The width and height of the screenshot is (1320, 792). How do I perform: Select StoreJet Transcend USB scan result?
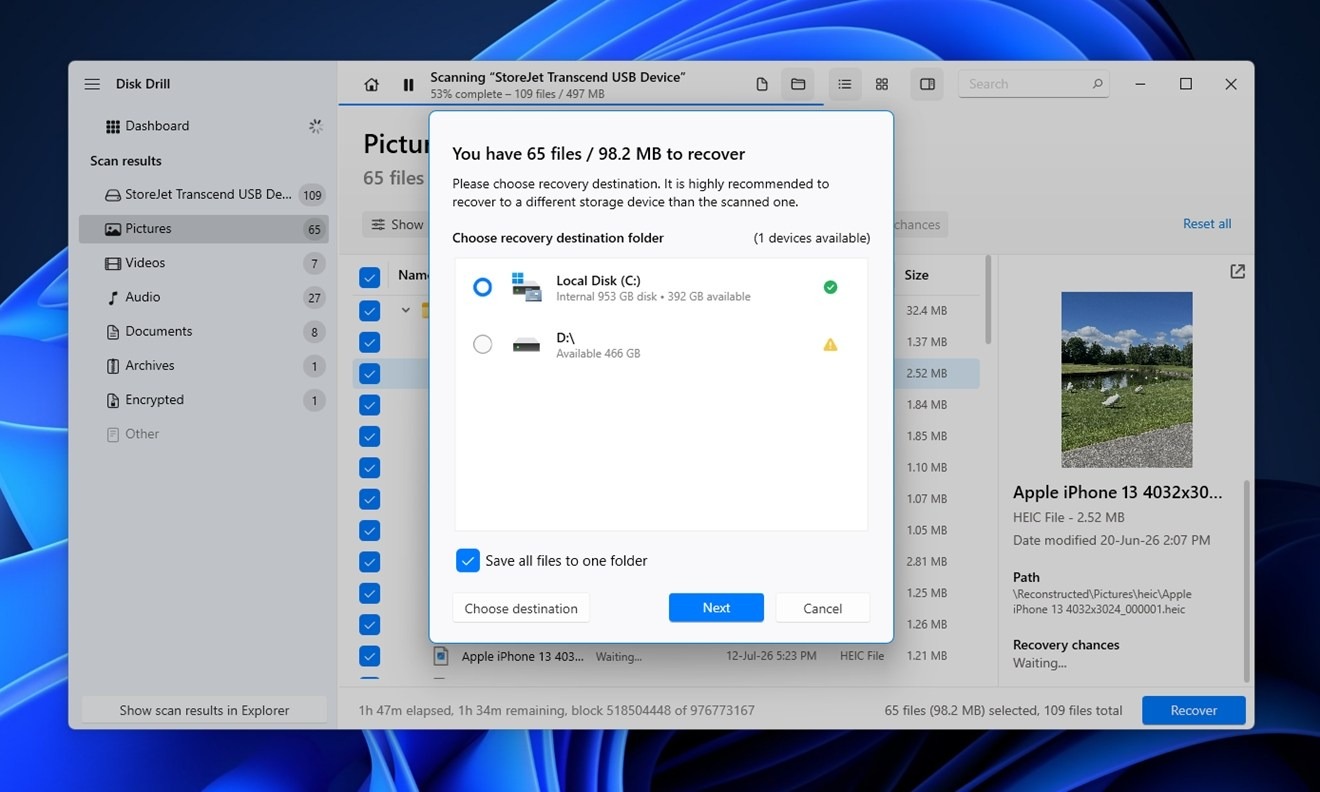coord(204,195)
